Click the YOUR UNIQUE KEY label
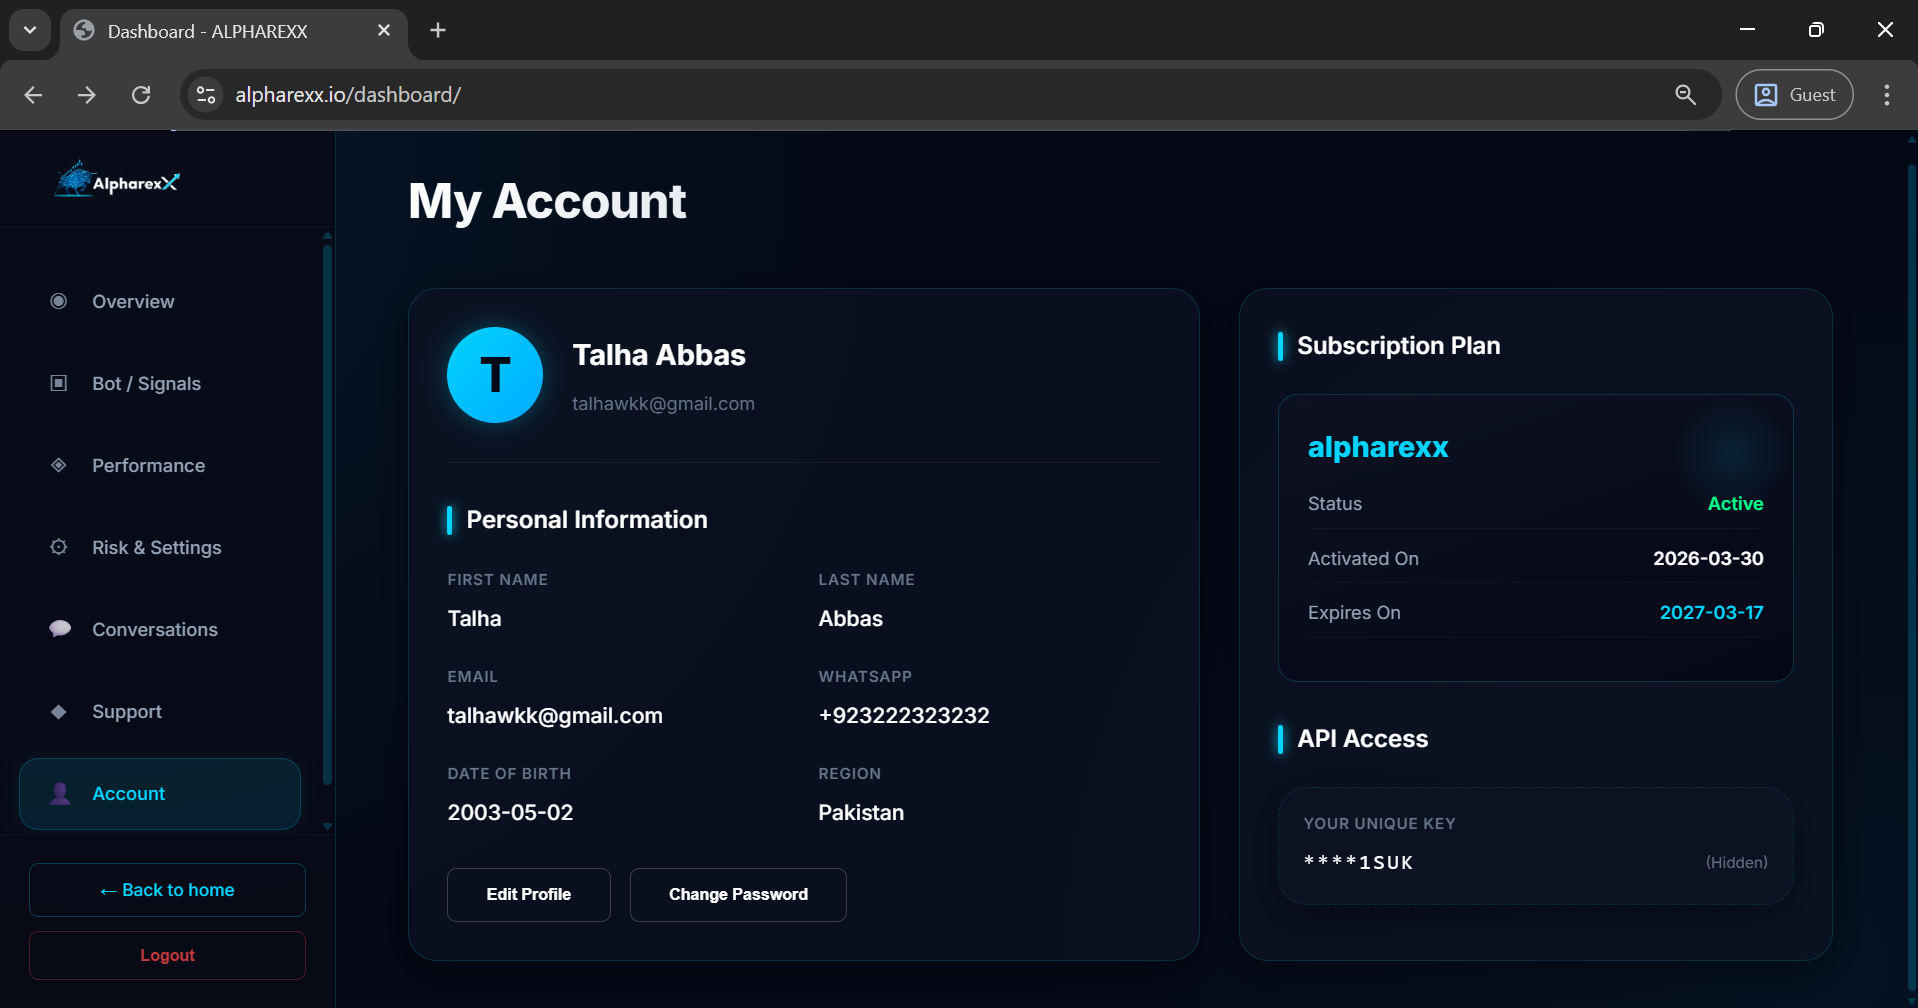 pyautogui.click(x=1379, y=823)
